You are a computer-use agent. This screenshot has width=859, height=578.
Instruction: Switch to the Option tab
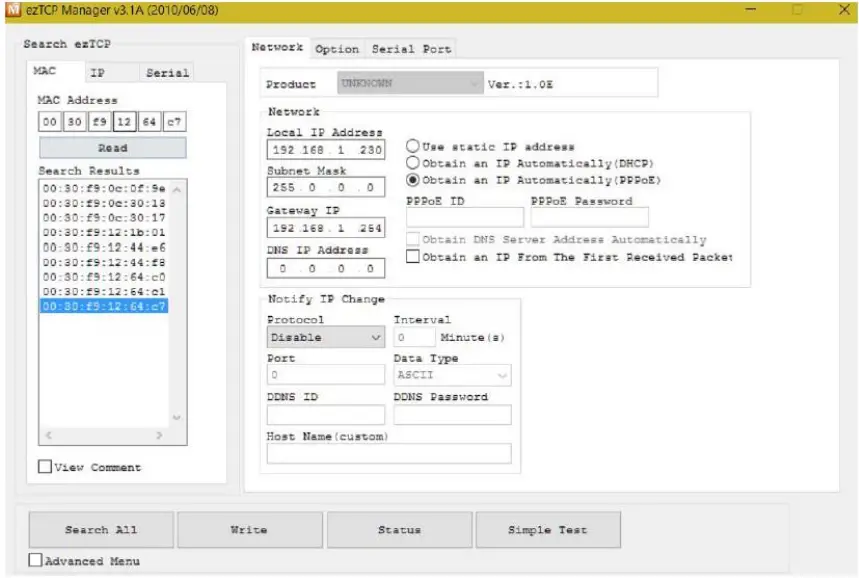coord(337,49)
